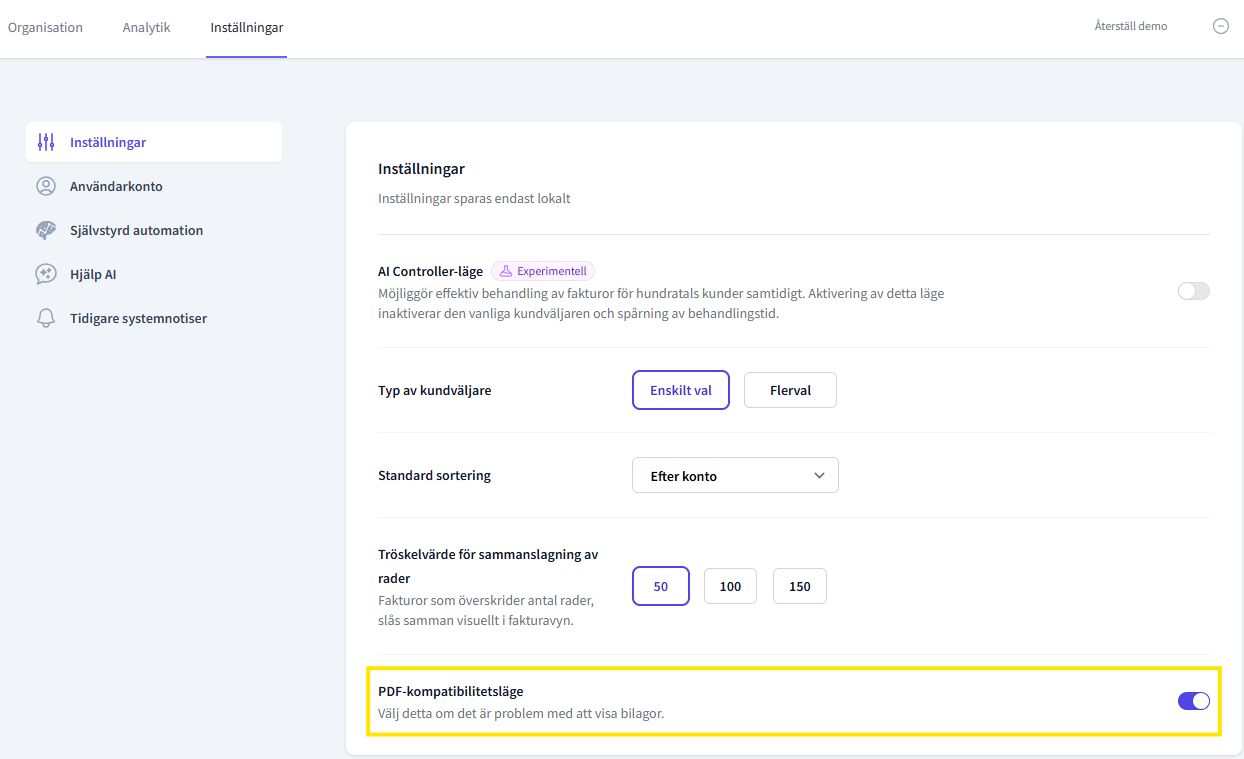Disable the PDF-kompatibilitetsläge toggle

(1193, 701)
